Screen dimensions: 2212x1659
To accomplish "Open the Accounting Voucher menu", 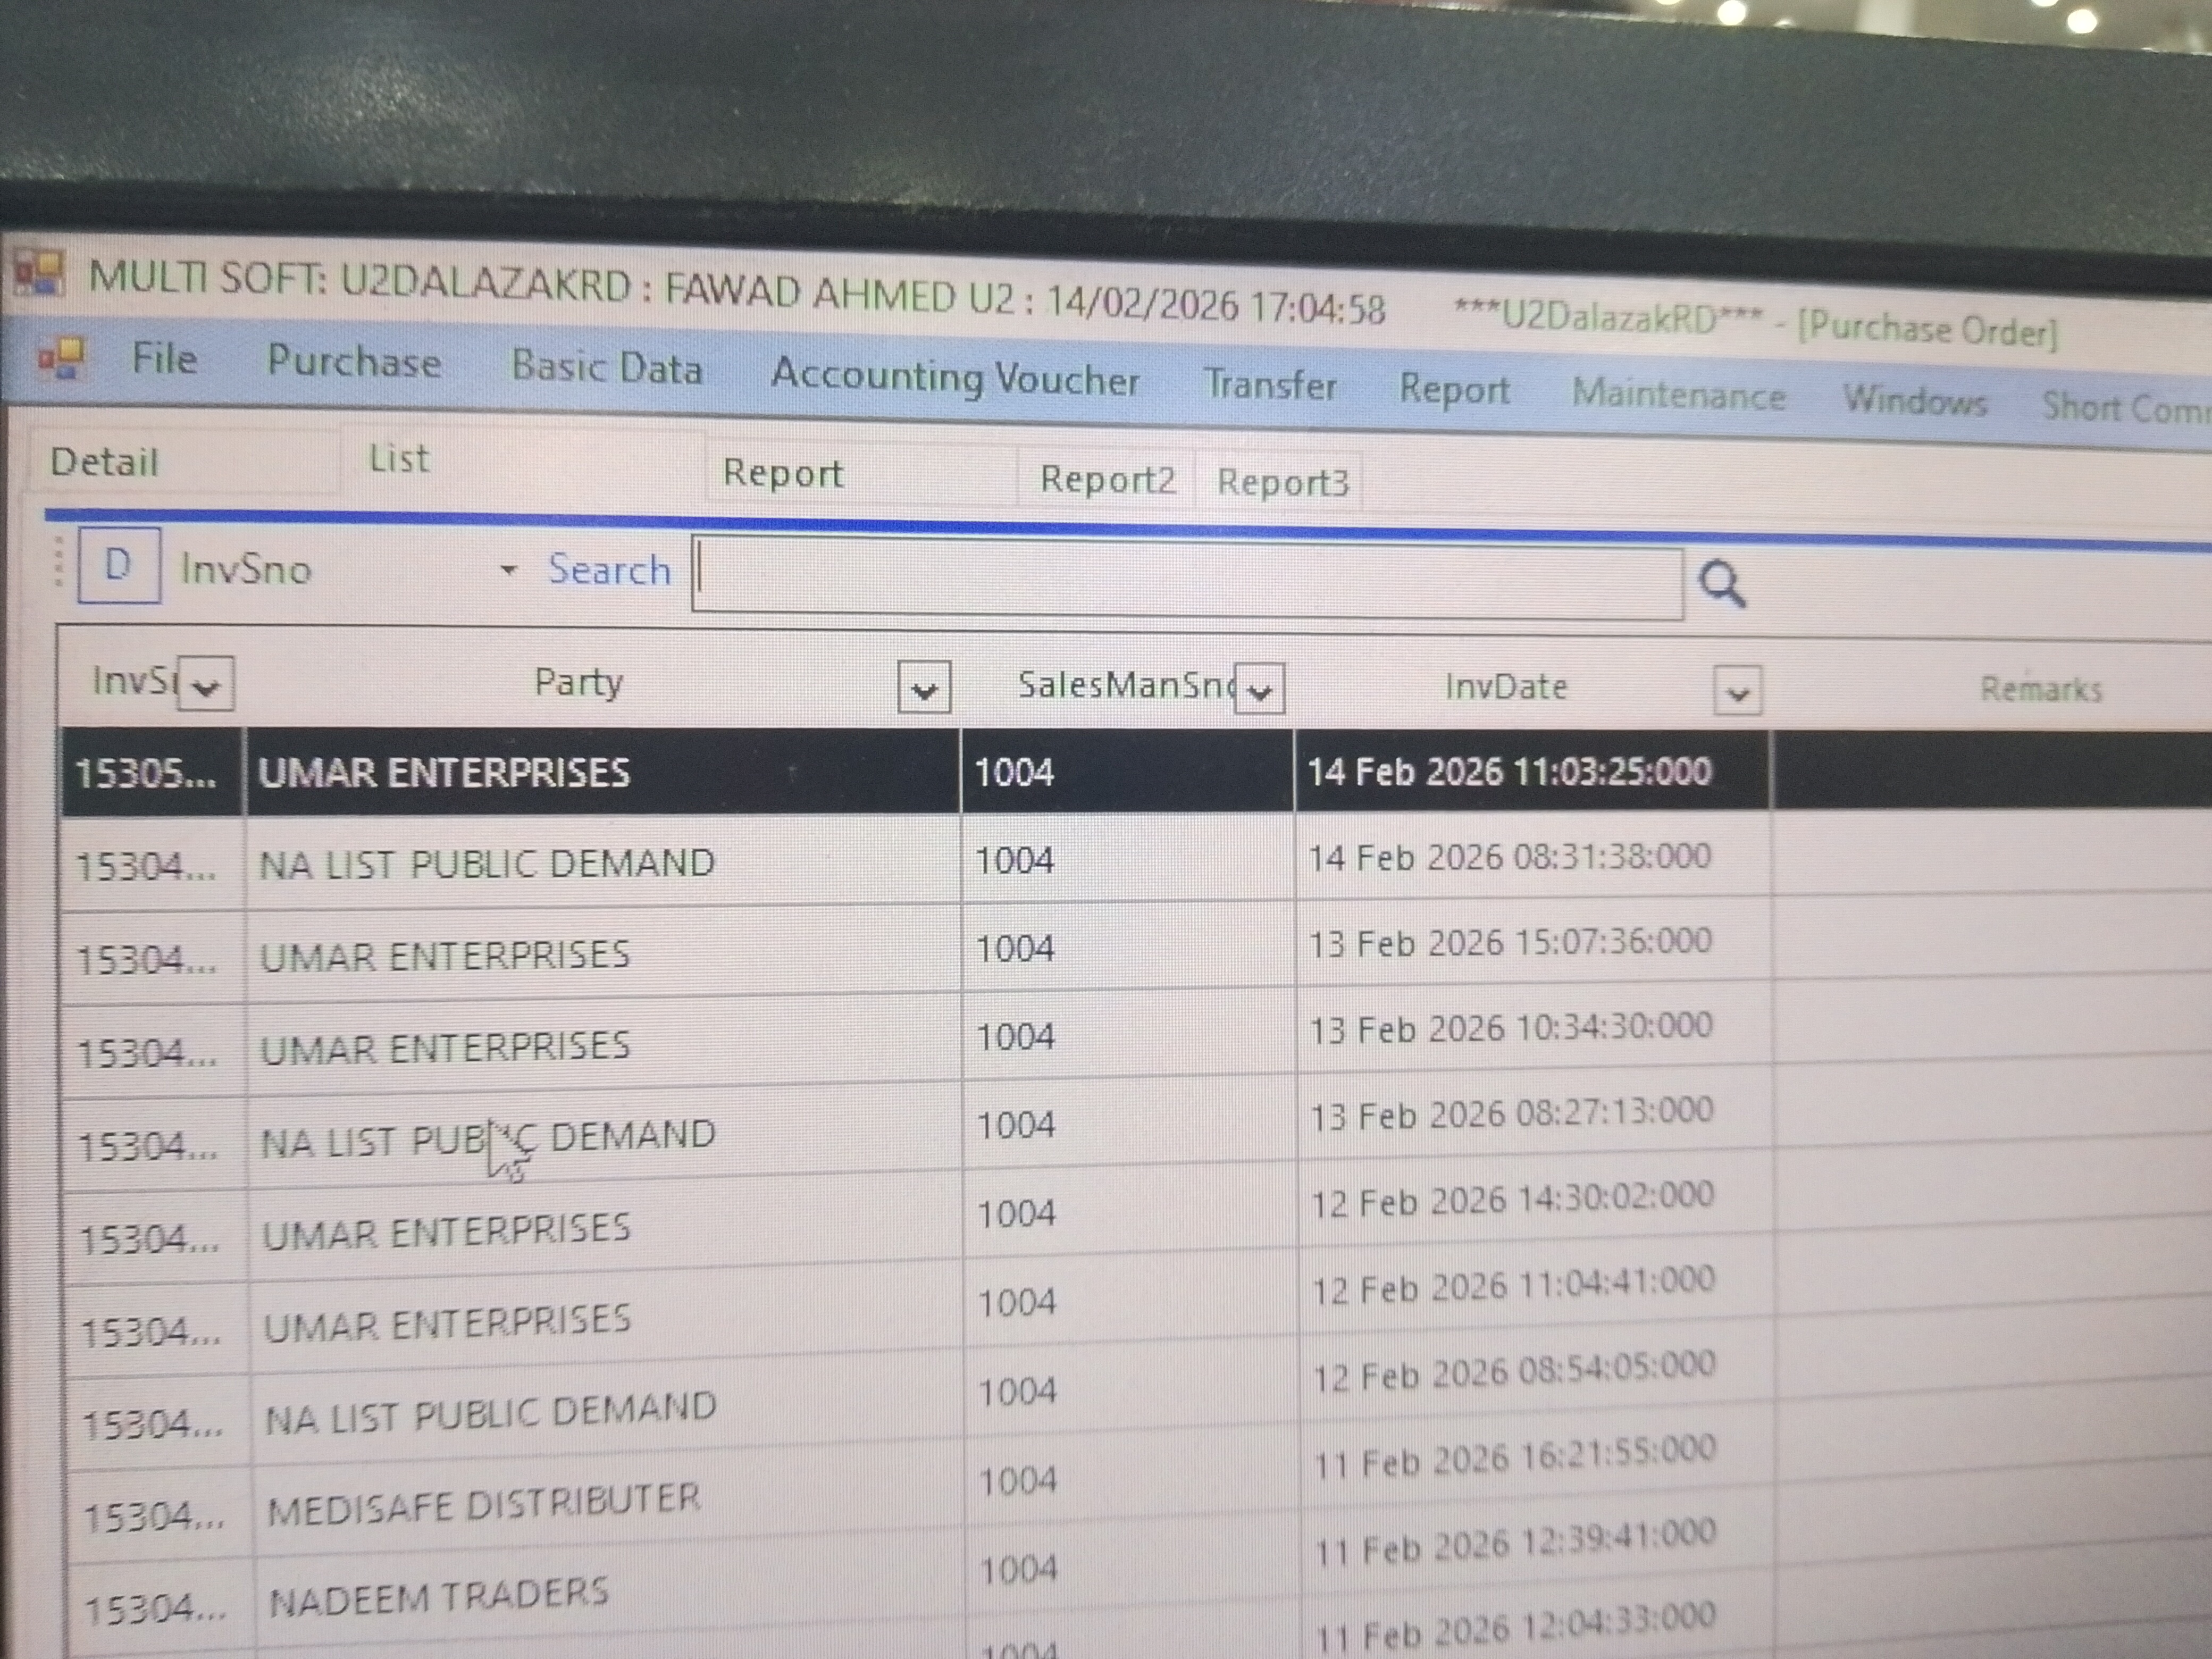I will click(x=954, y=378).
